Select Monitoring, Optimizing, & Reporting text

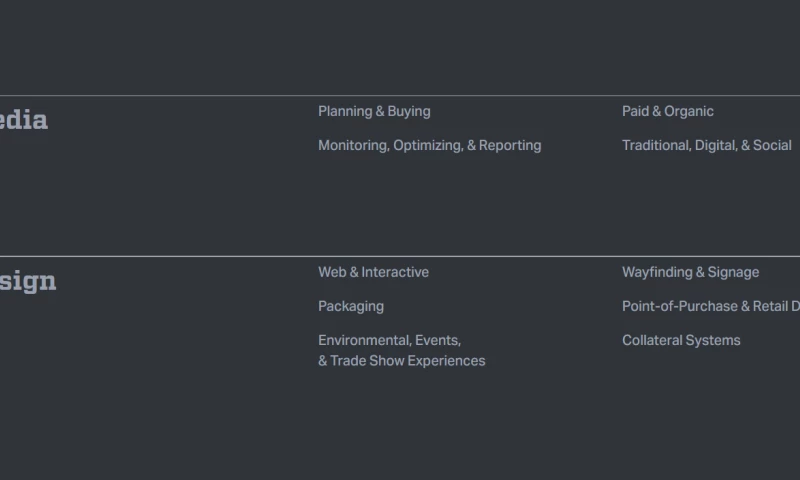pyautogui.click(x=429, y=146)
